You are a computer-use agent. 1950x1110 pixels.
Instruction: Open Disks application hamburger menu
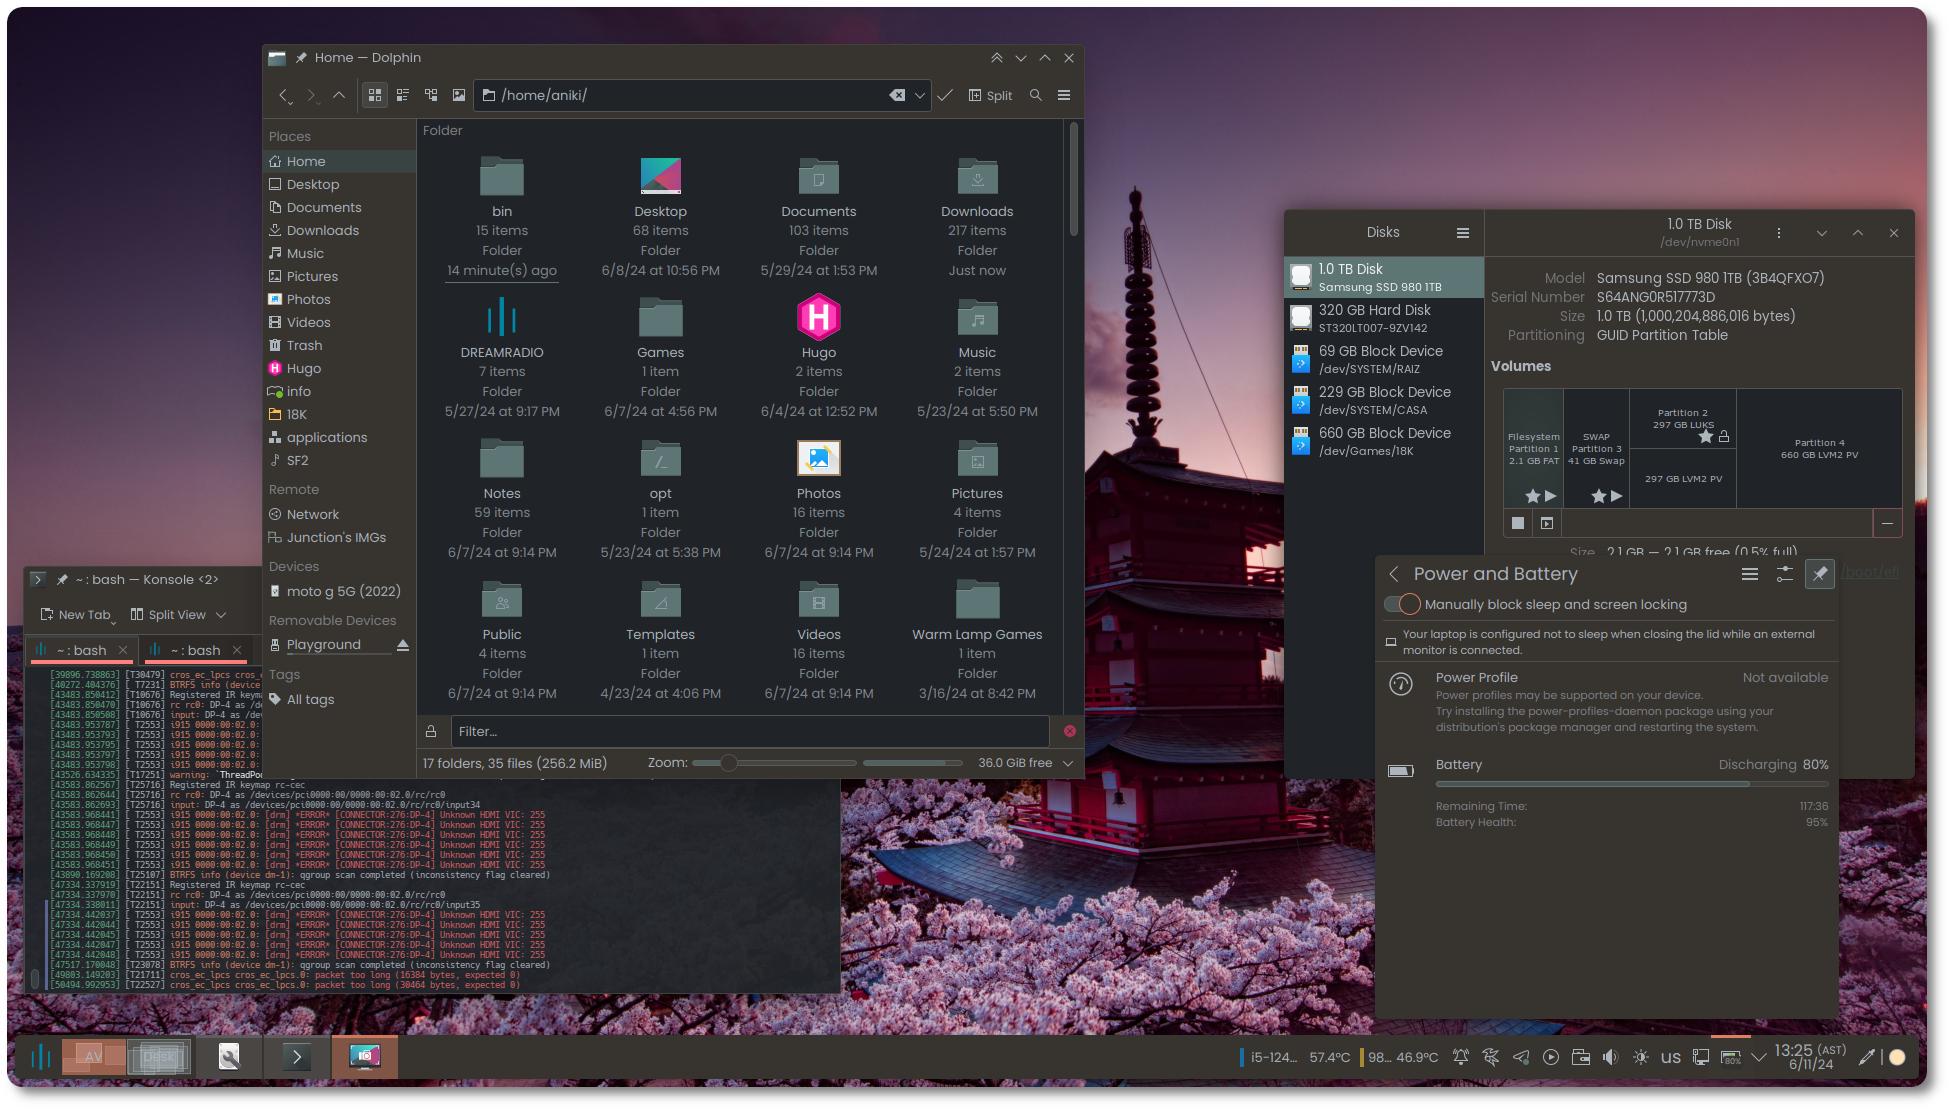click(1463, 233)
